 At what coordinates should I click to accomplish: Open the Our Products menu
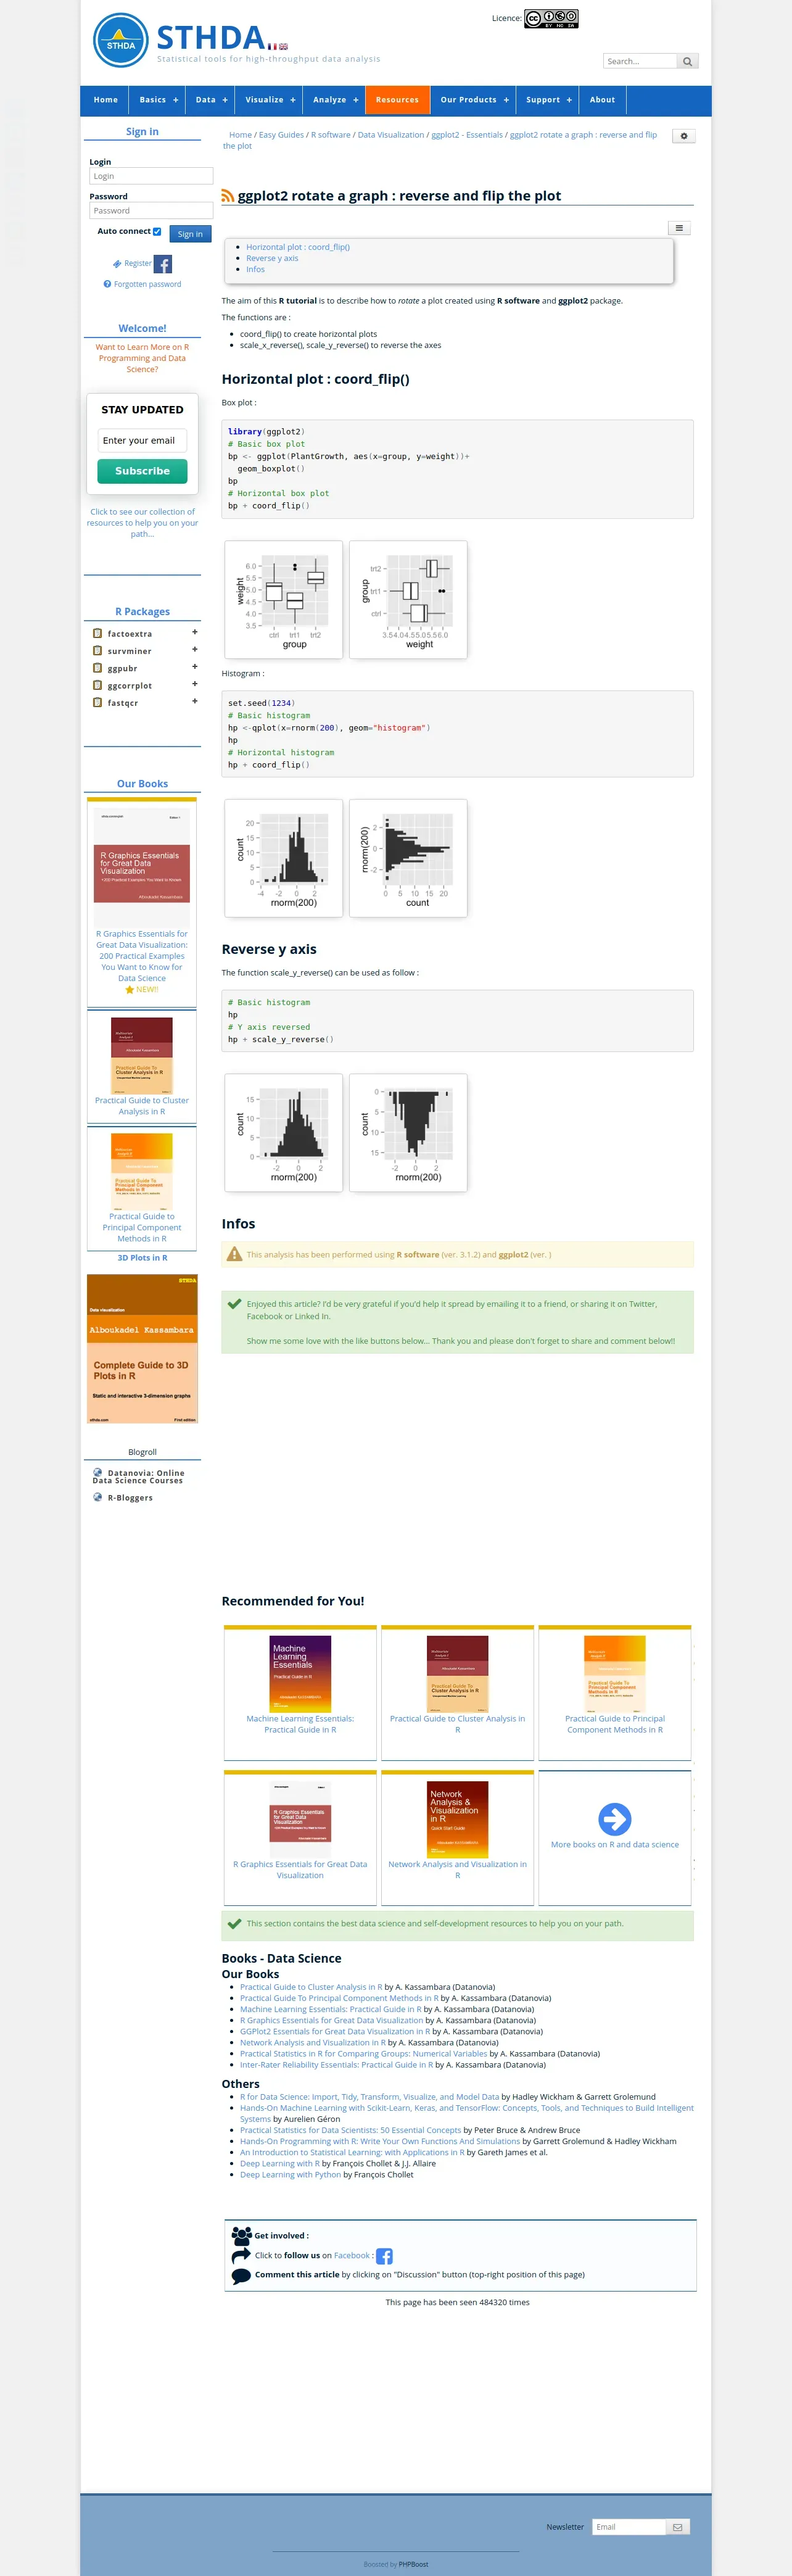pos(474,100)
